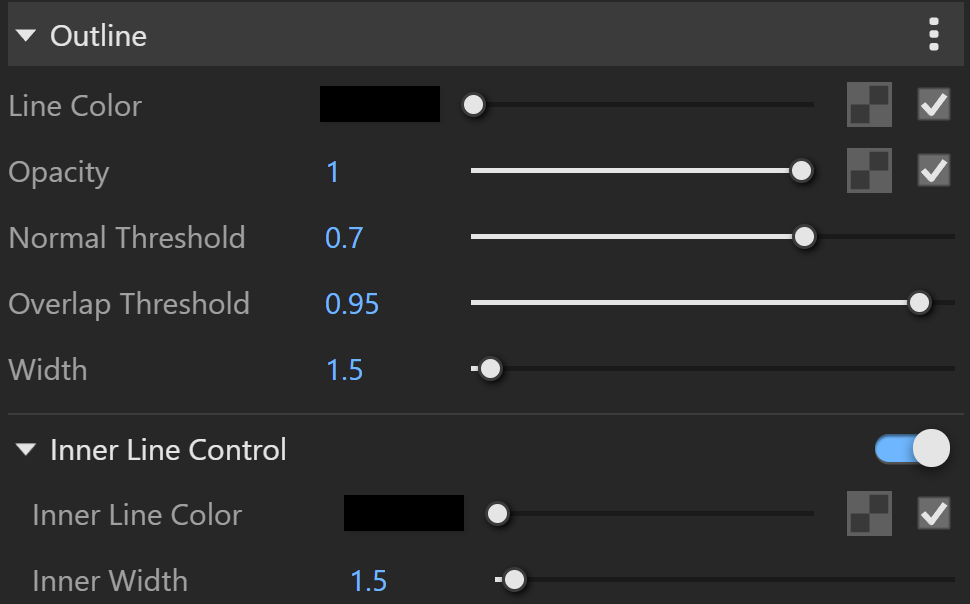The height and width of the screenshot is (604, 970).
Task: Open the black Line Color swatch
Action: 380,104
